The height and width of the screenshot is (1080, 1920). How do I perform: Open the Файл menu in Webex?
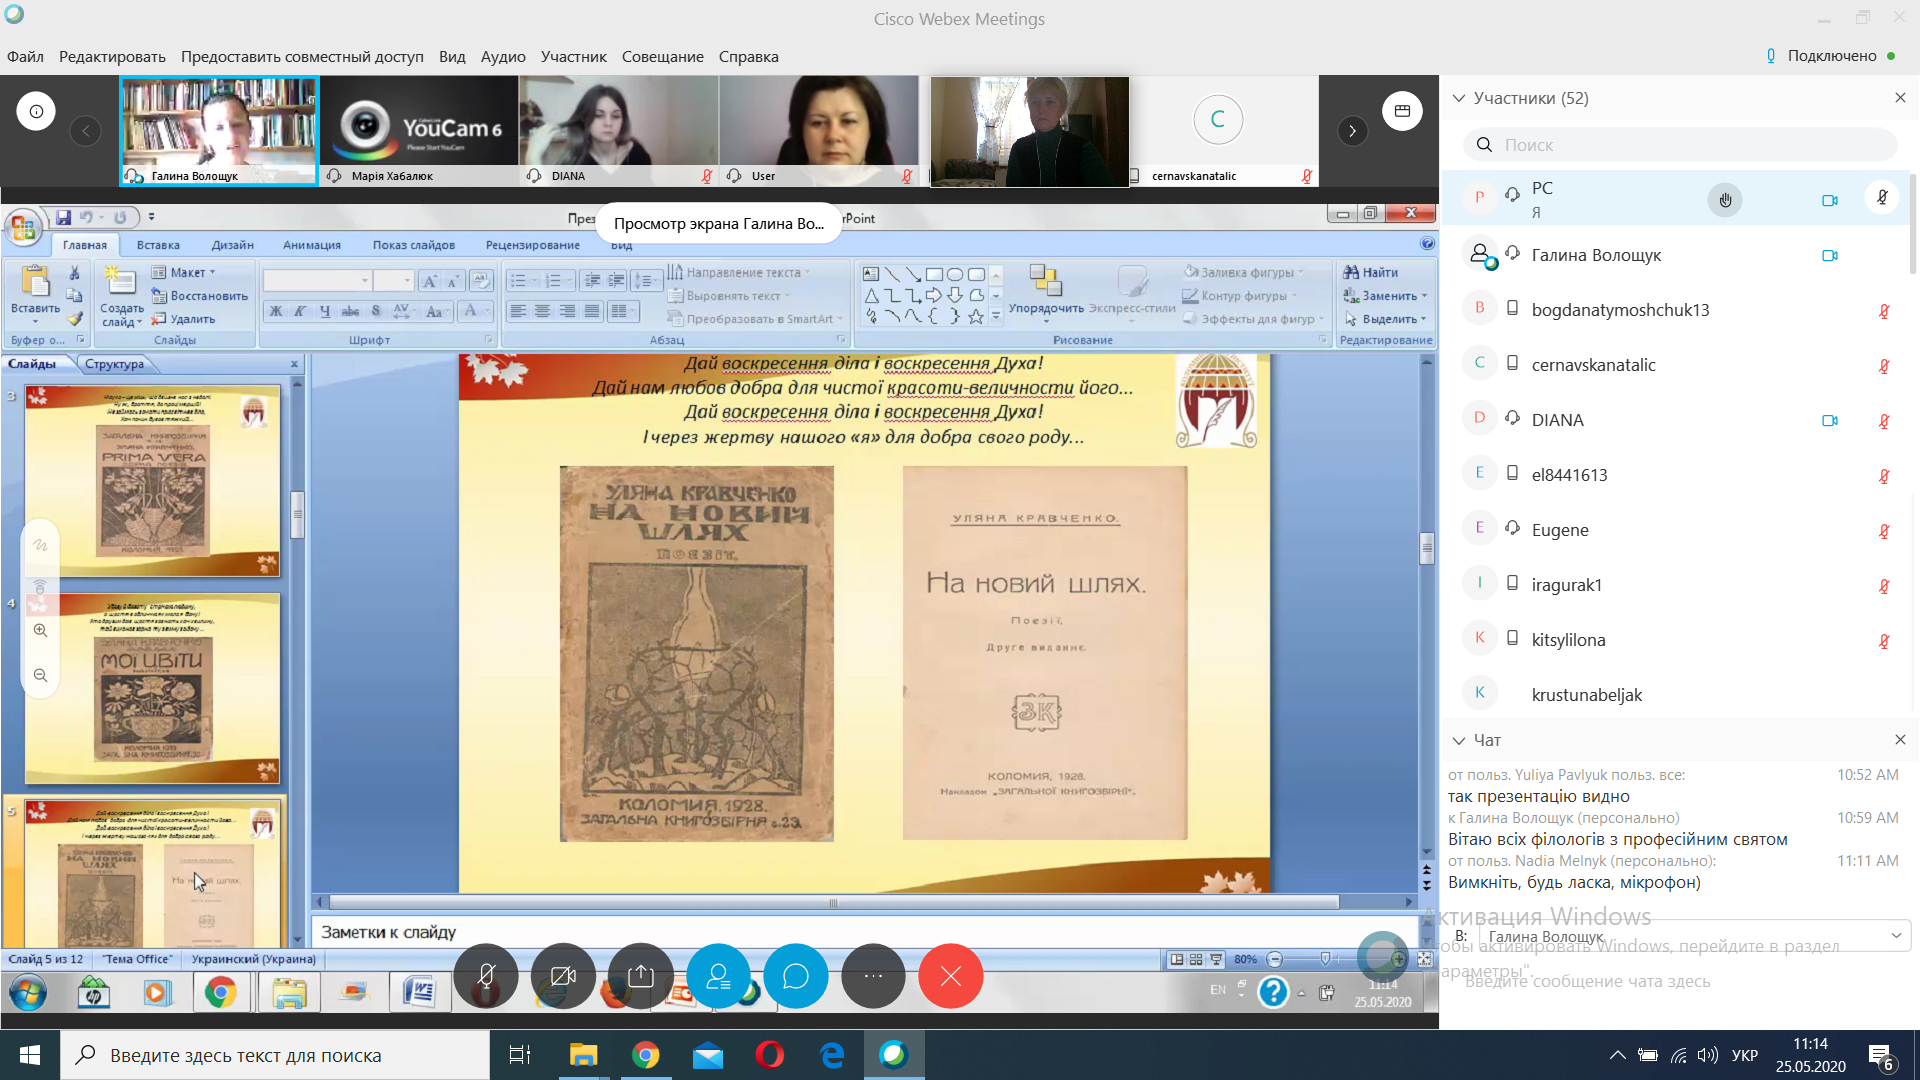coord(25,56)
